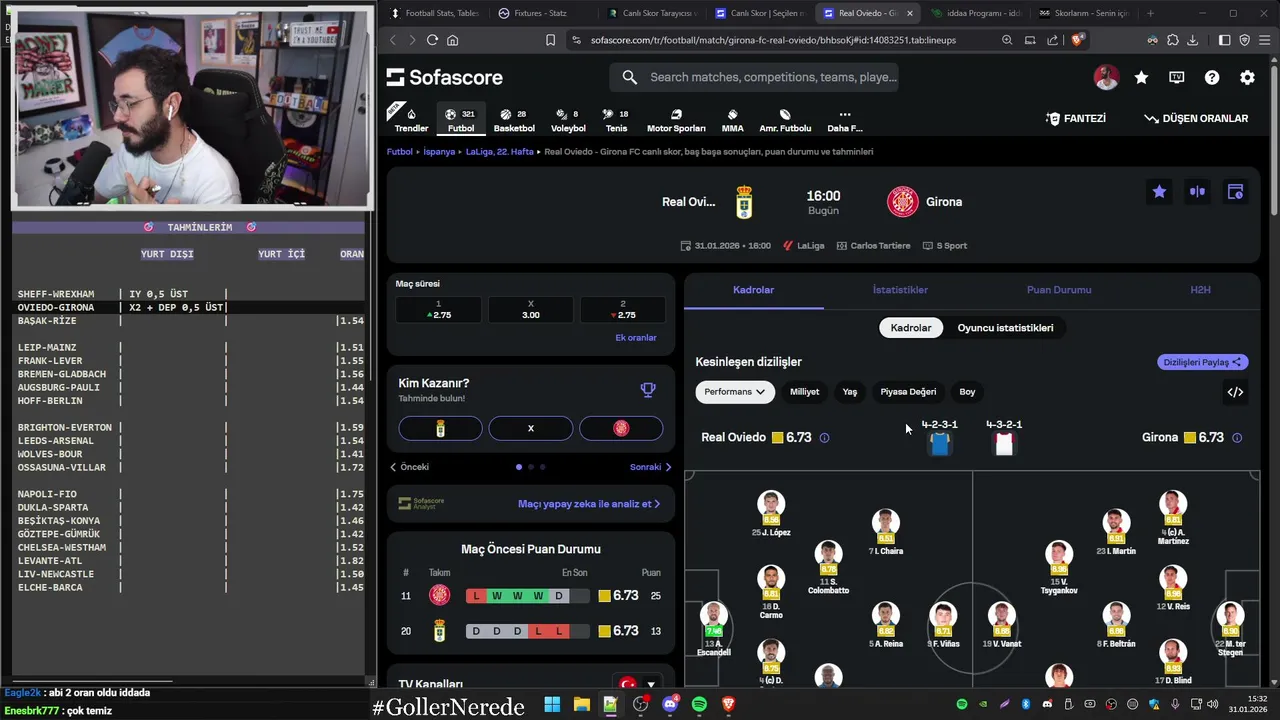
Task: Open the Ek oranlar link
Action: click(x=636, y=338)
